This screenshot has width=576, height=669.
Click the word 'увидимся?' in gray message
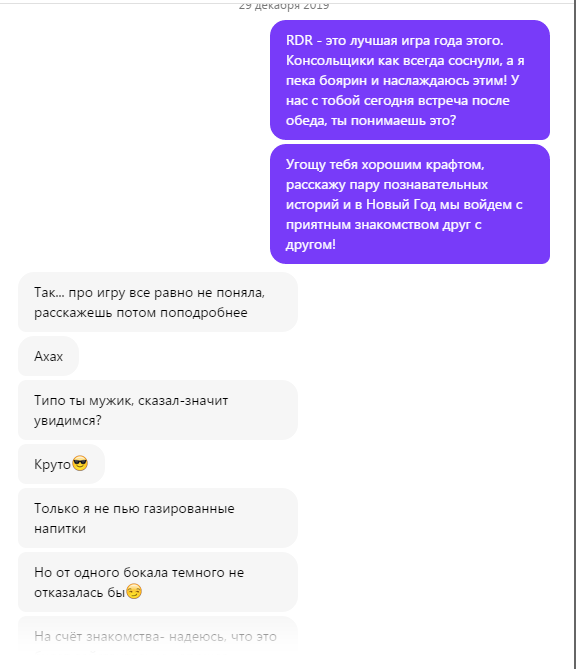pyautogui.click(x=67, y=421)
